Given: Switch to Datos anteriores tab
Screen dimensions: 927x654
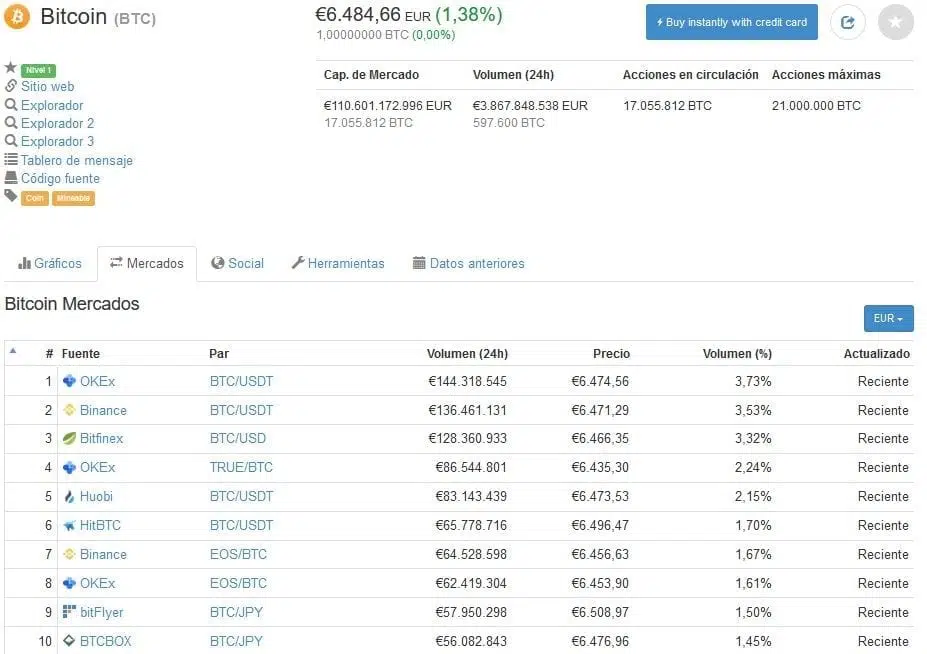Looking at the screenshot, I should [468, 263].
